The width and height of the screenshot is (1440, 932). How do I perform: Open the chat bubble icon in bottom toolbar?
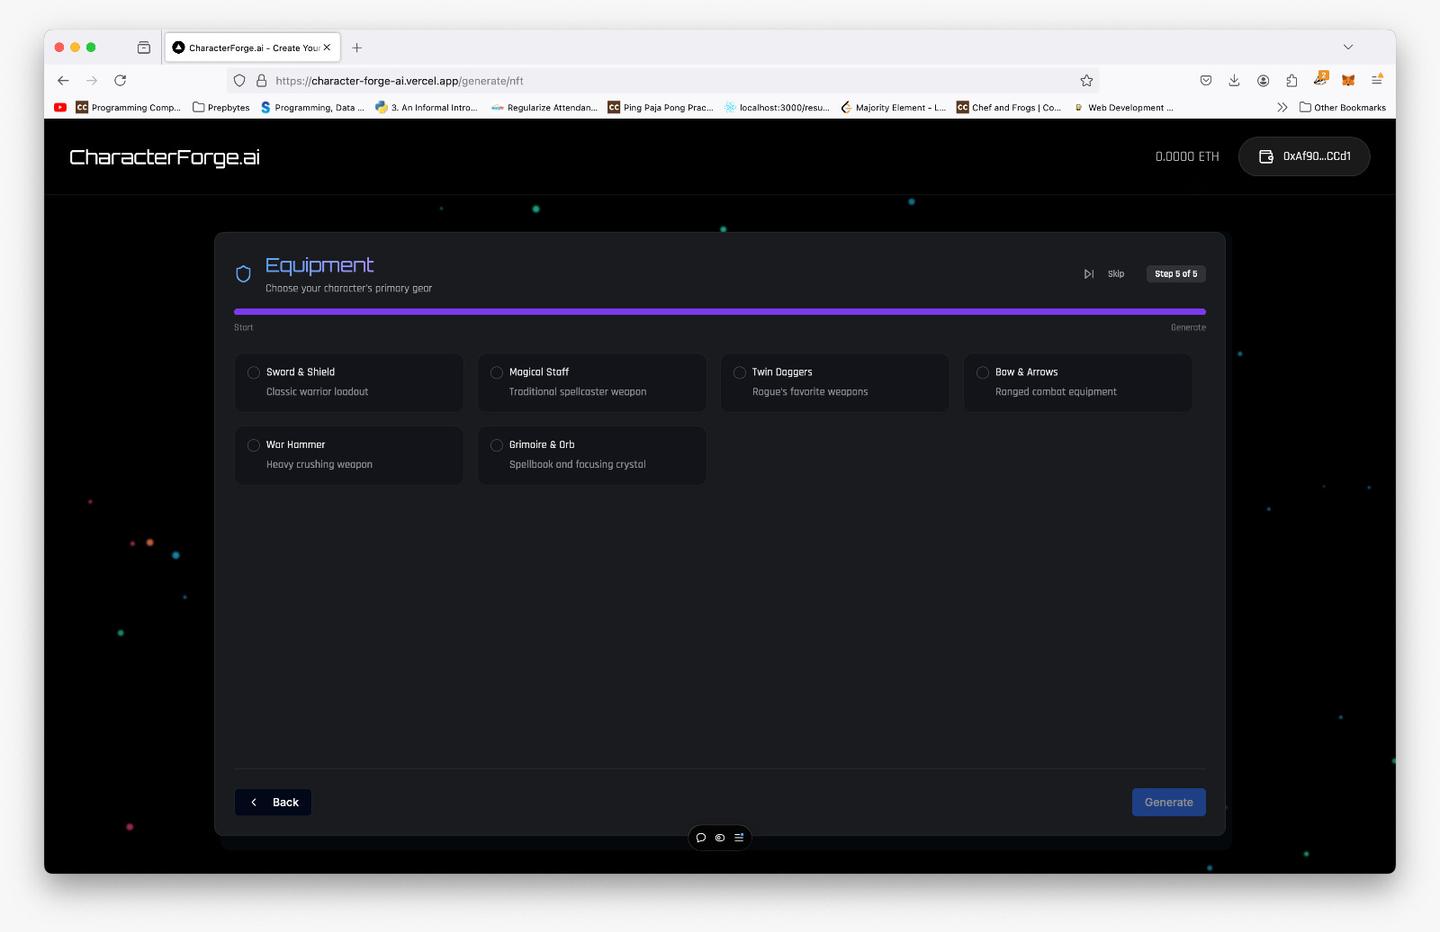point(701,837)
